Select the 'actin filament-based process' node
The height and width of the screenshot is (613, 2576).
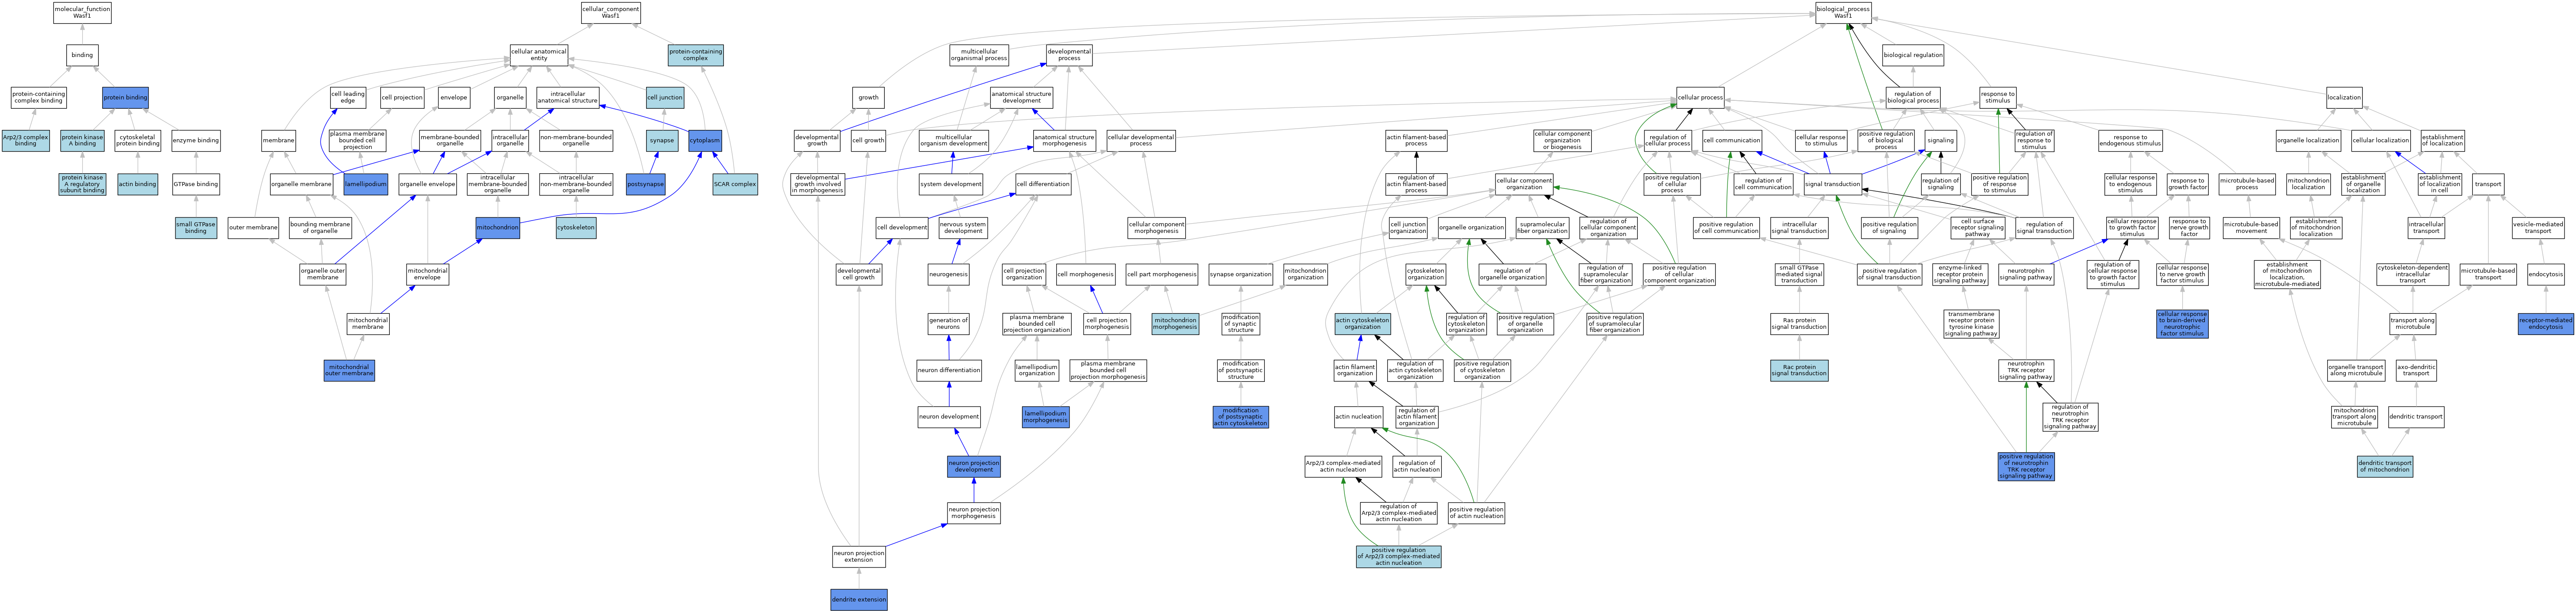tap(1416, 141)
